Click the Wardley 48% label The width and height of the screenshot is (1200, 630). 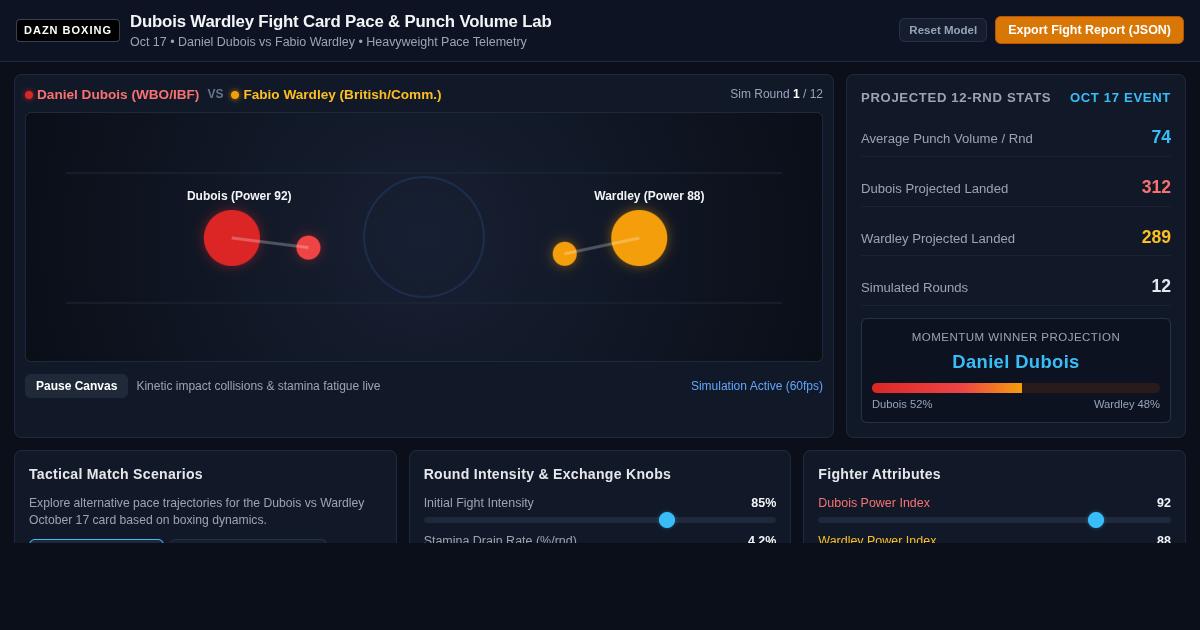pos(1127,404)
